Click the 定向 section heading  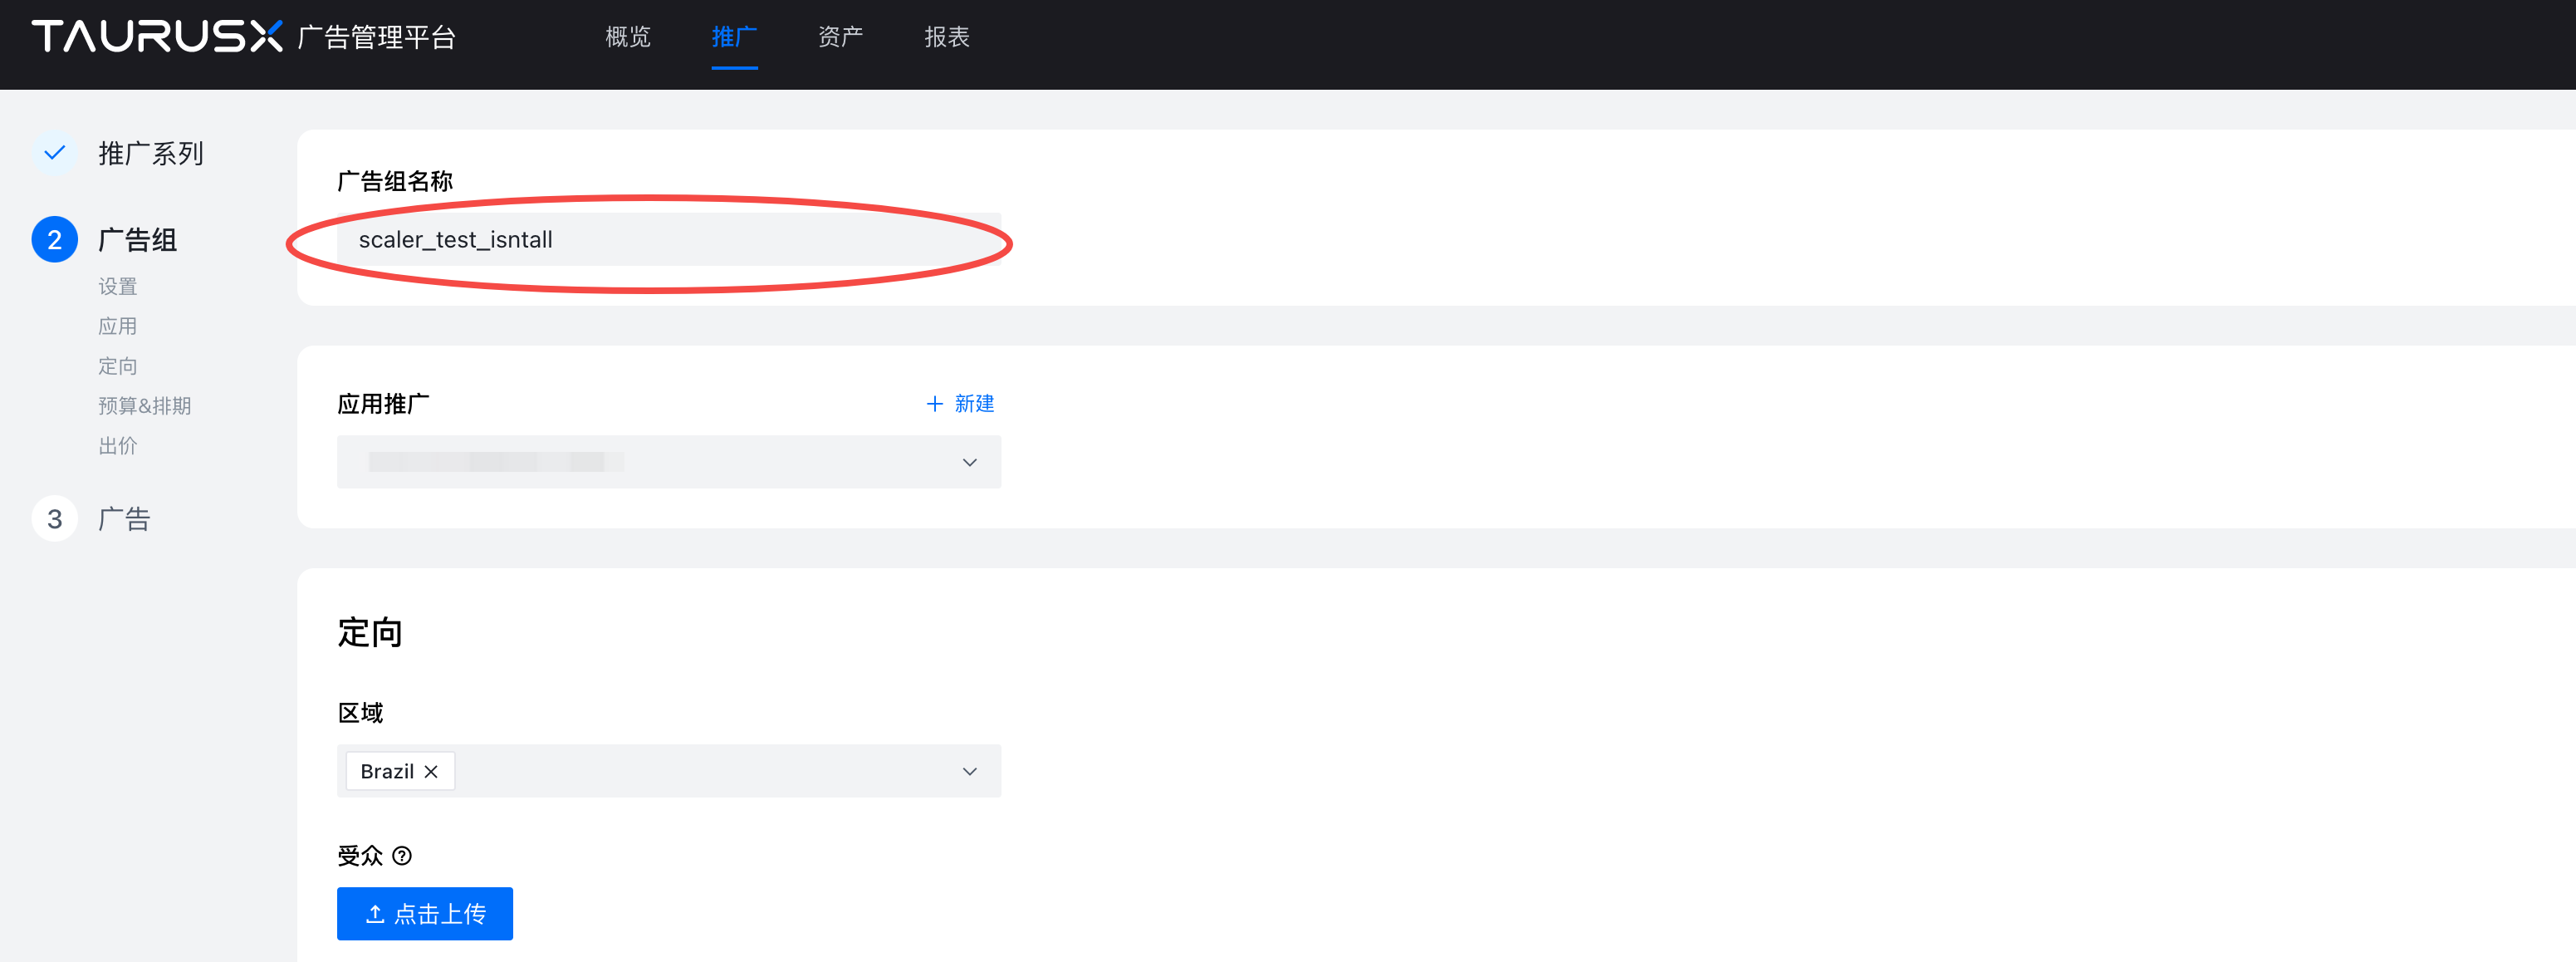[x=370, y=633]
